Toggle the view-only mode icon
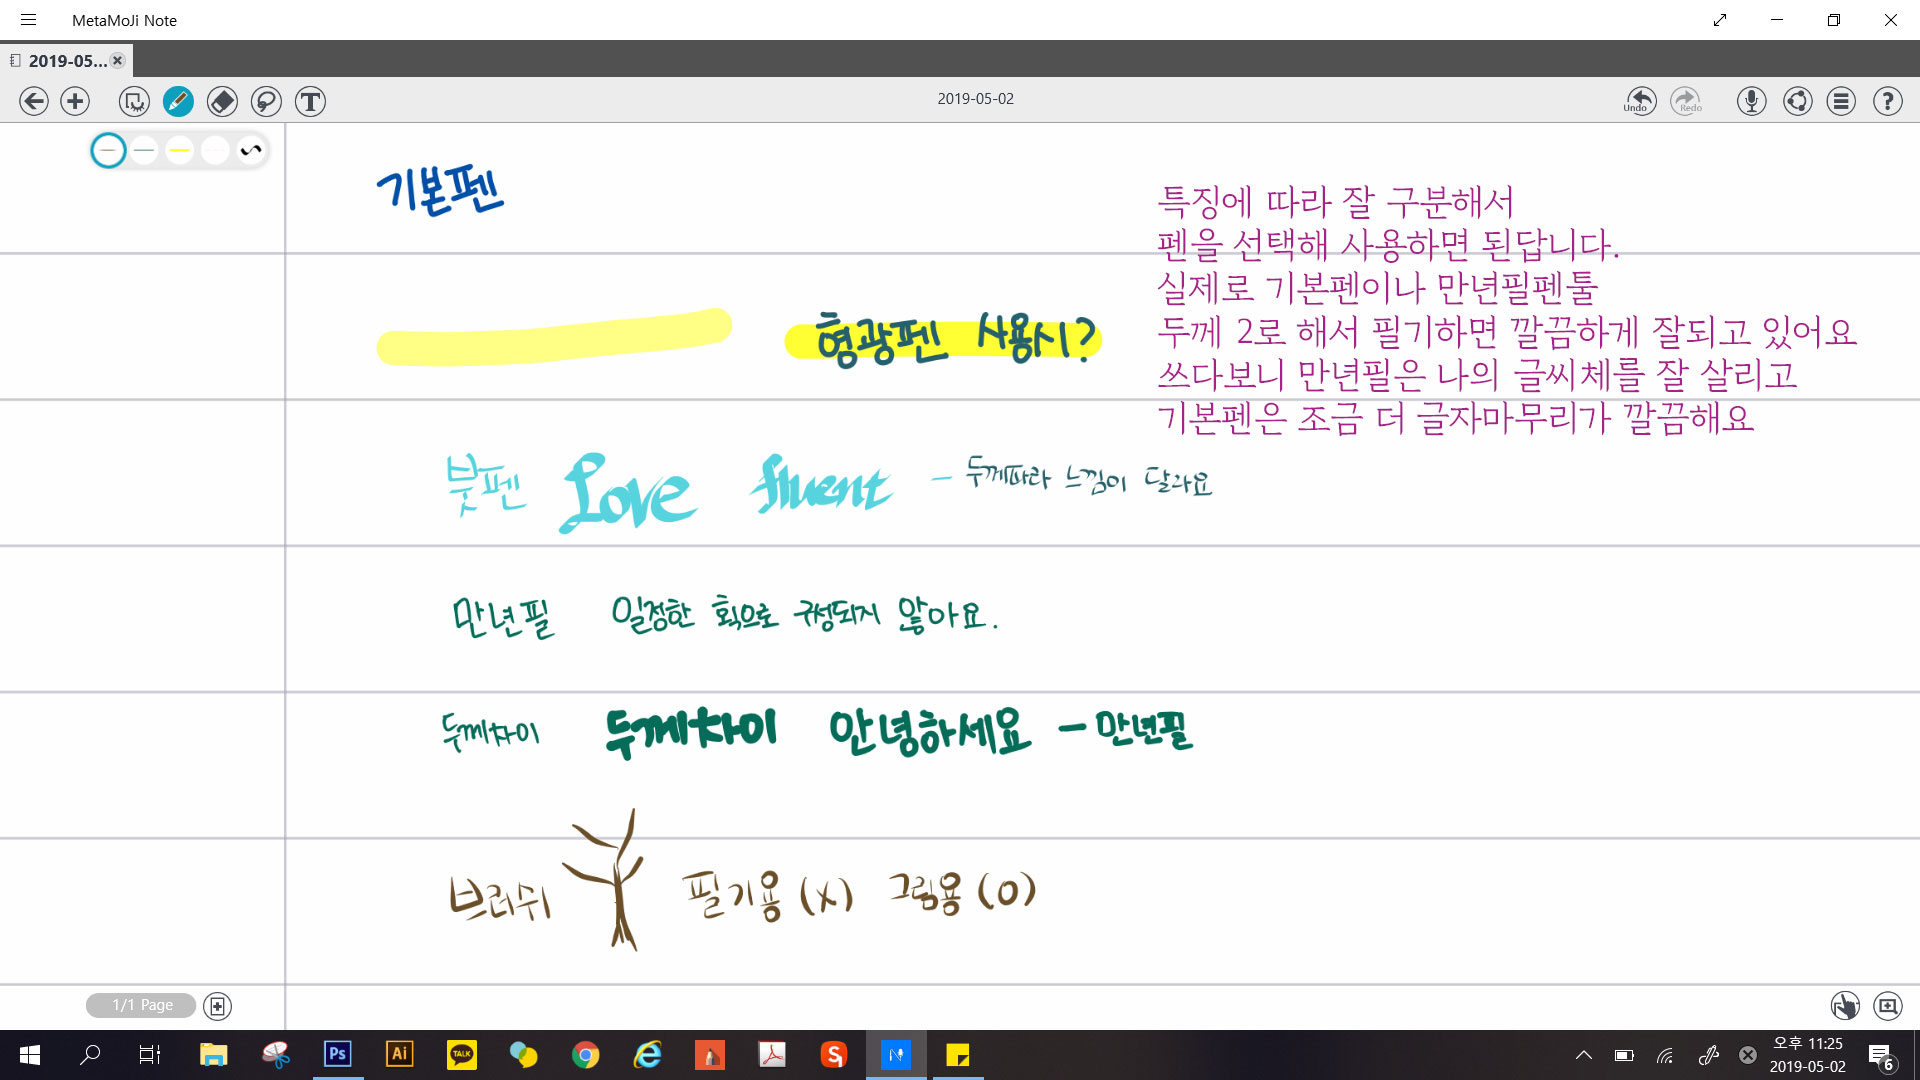This screenshot has height=1080, width=1920. [x=133, y=101]
